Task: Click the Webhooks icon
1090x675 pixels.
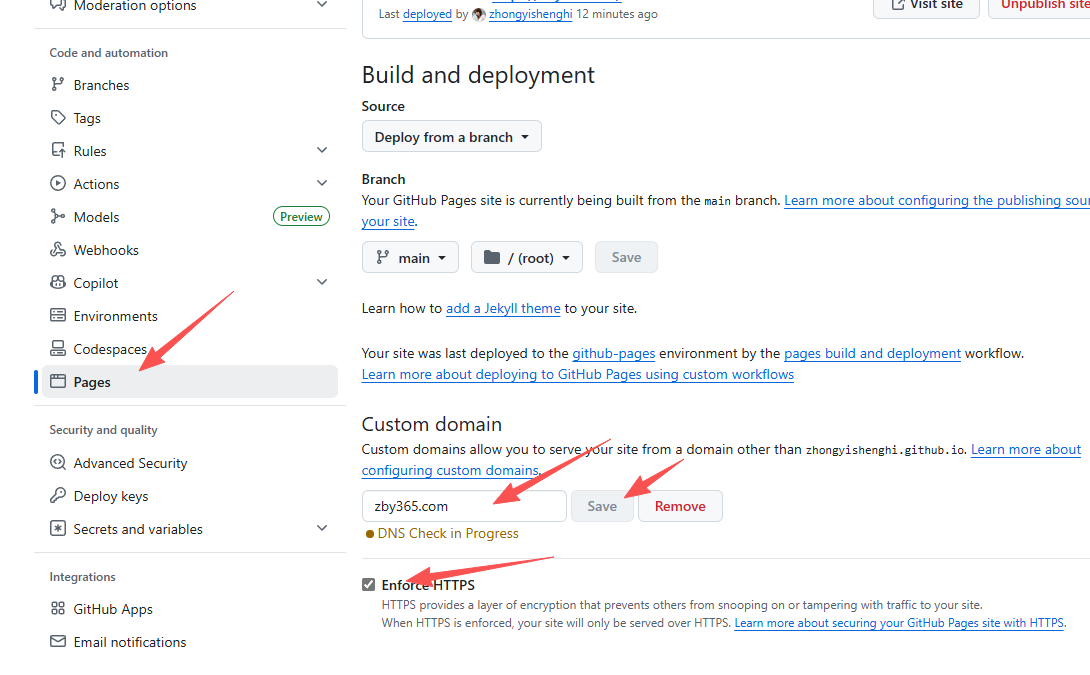Action: click(x=58, y=250)
